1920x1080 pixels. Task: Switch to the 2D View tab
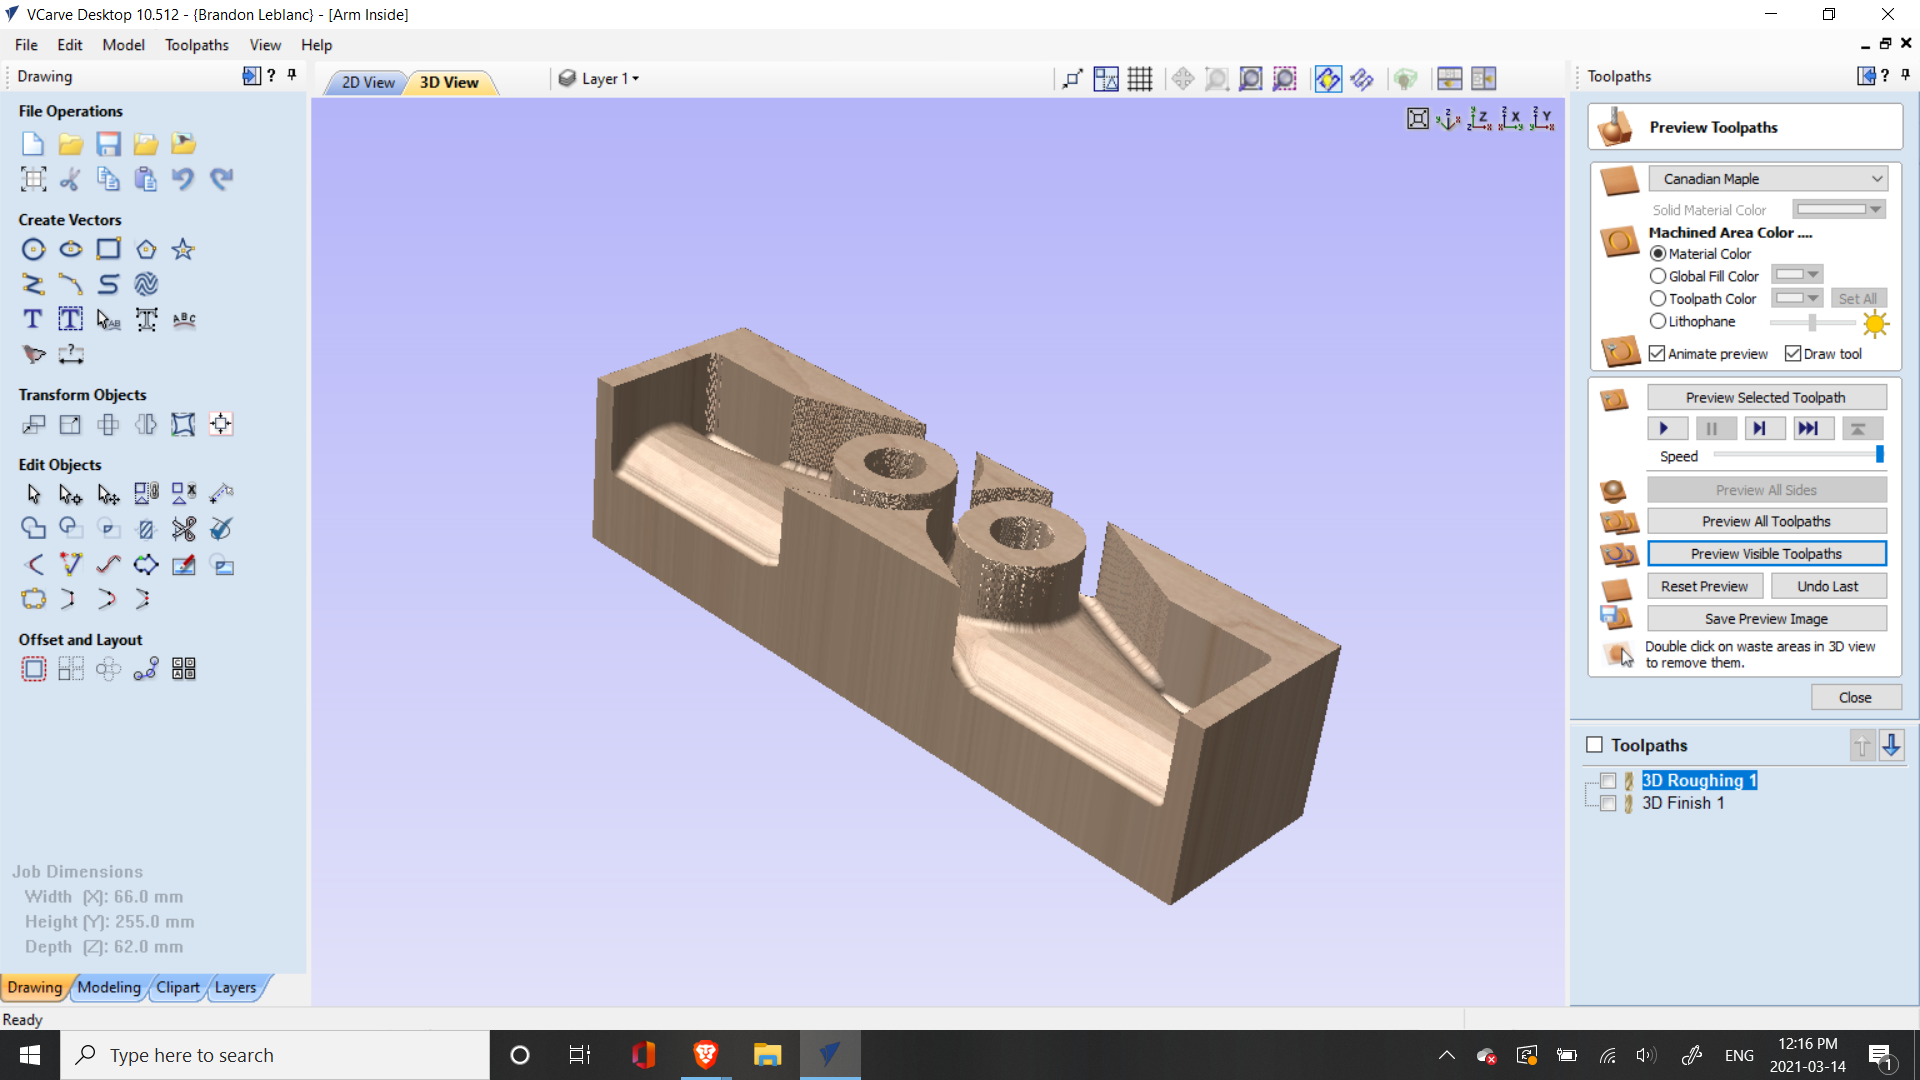coord(367,82)
